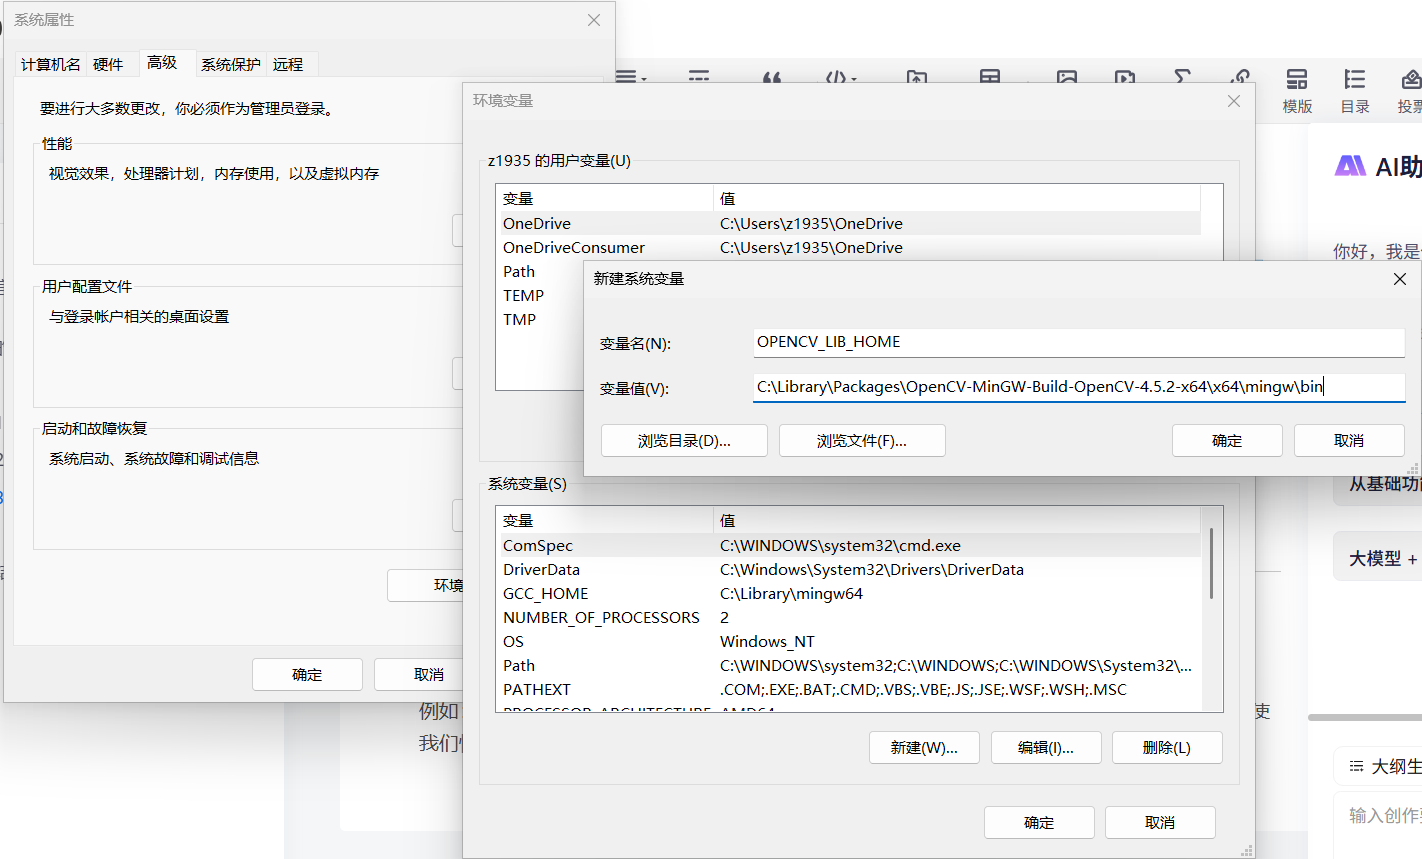Click 浏览目录(D) to browse directories

(684, 440)
